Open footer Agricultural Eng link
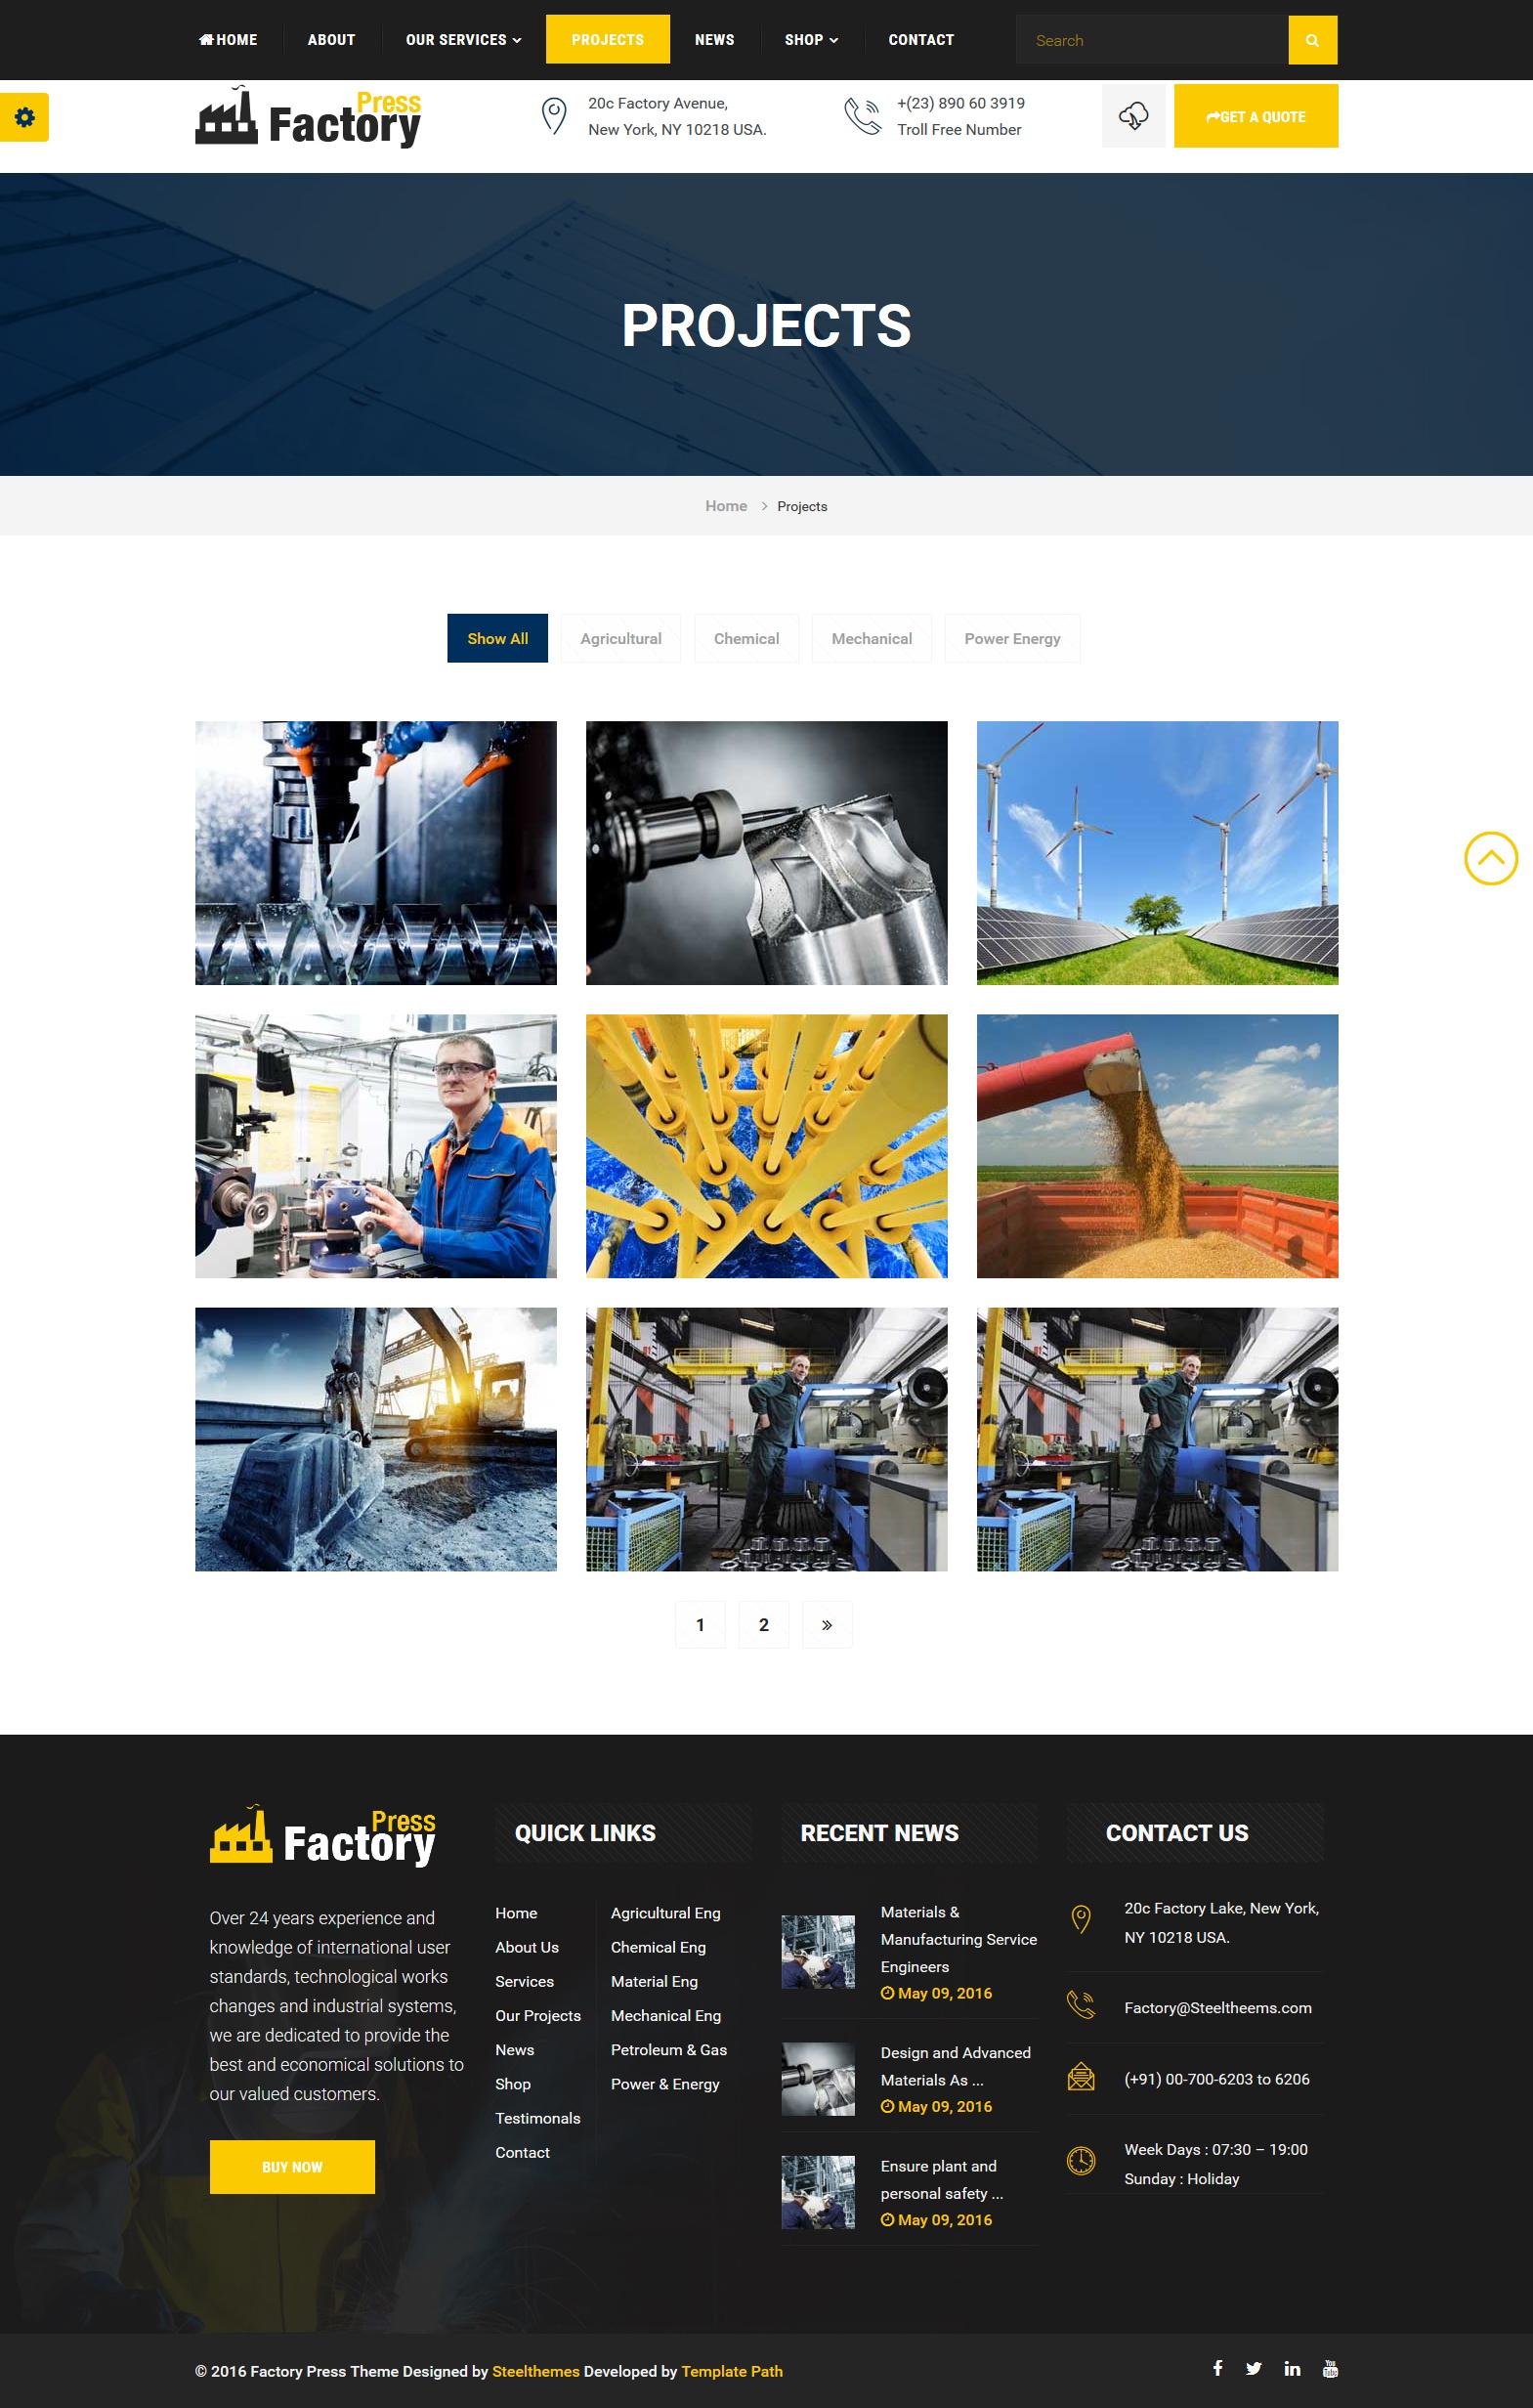This screenshot has width=1533, height=2408. (666, 1913)
